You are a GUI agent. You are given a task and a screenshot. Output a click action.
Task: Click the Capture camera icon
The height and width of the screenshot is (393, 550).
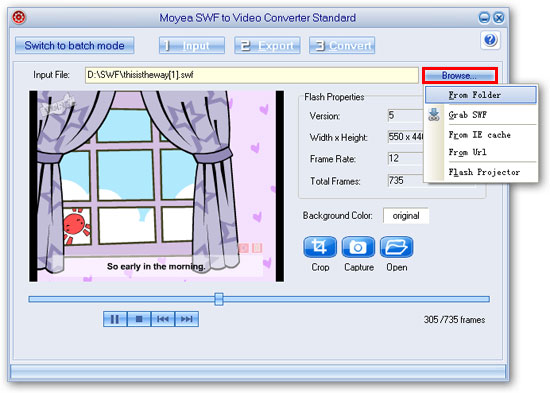click(358, 247)
